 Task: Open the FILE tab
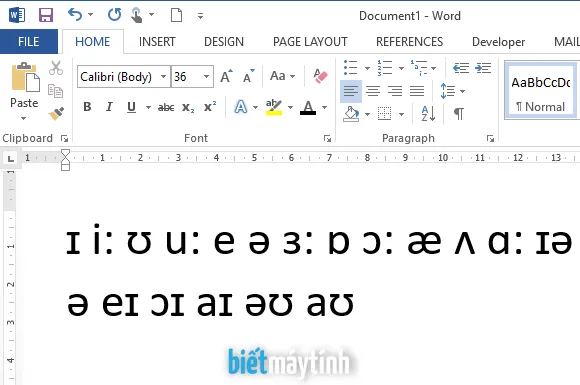(28, 41)
